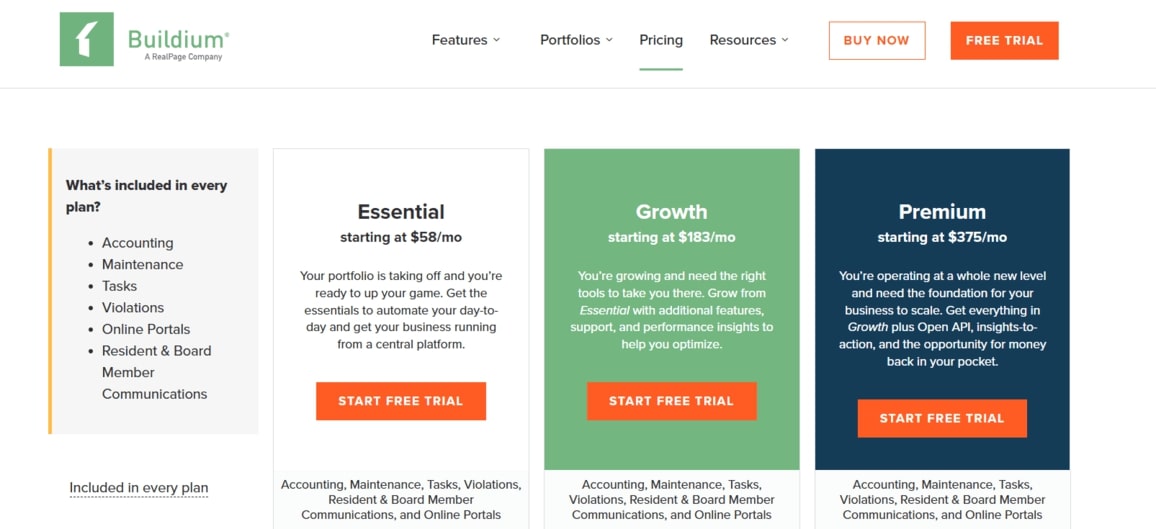Click the header FREE TRIAL button
Image resolution: width=1156 pixels, height=529 pixels.
click(1004, 41)
